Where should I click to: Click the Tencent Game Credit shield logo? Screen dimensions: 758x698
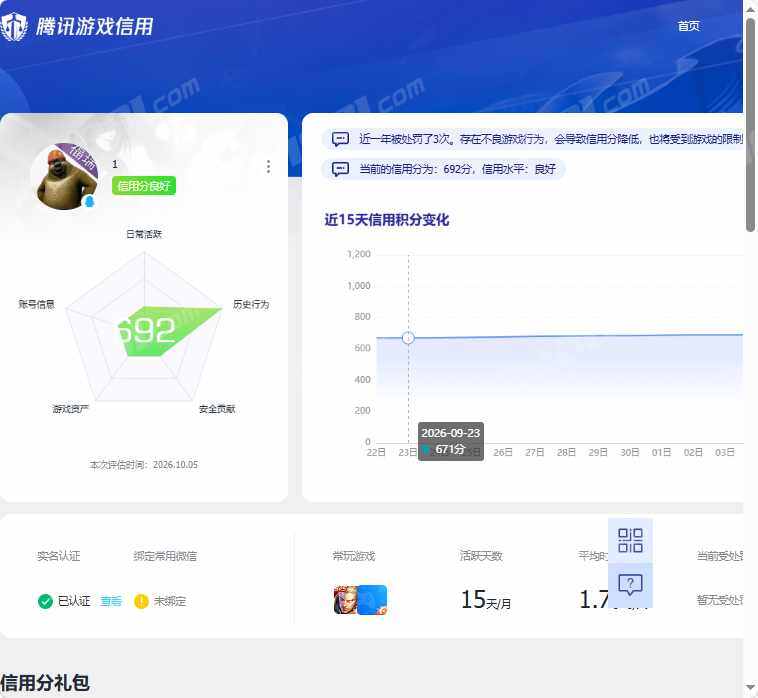click(x=14, y=27)
